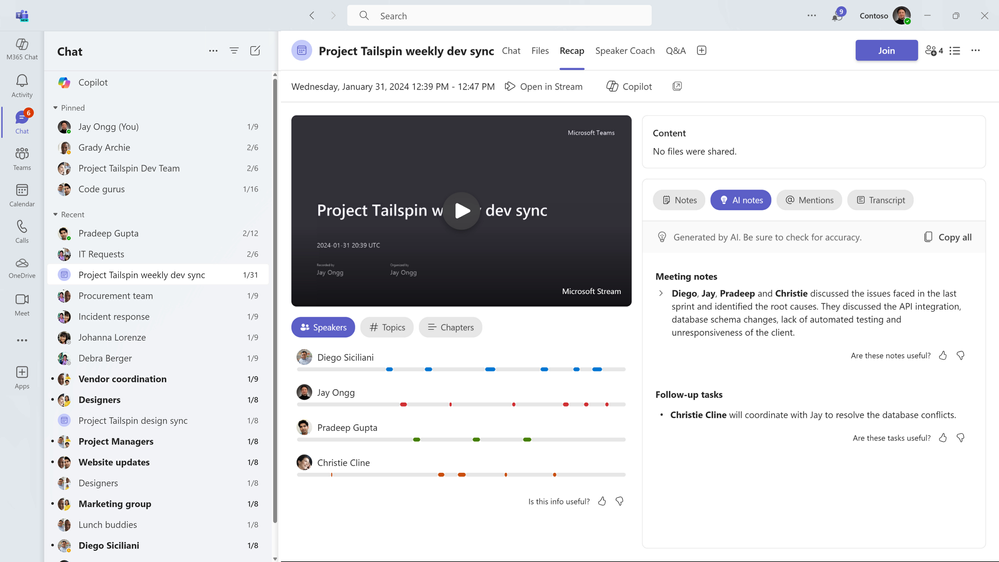
Task: Open the Calendar app
Action: point(22,195)
